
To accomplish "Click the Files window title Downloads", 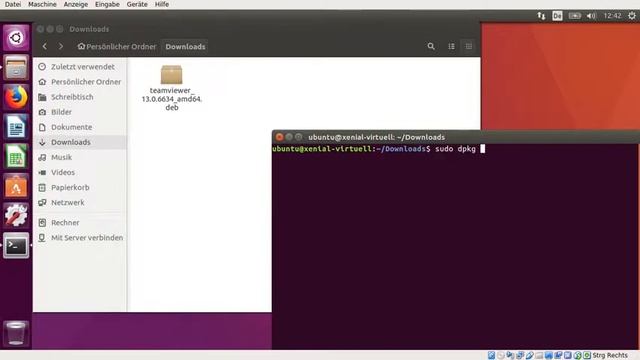I will tap(89, 29).
